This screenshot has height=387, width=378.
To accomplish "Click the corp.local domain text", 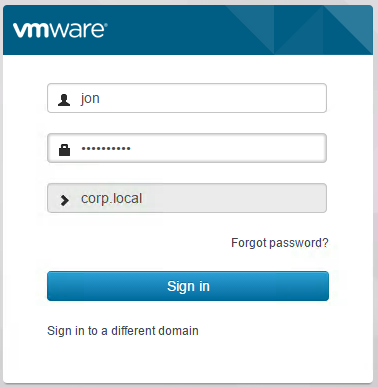I will [111, 199].
